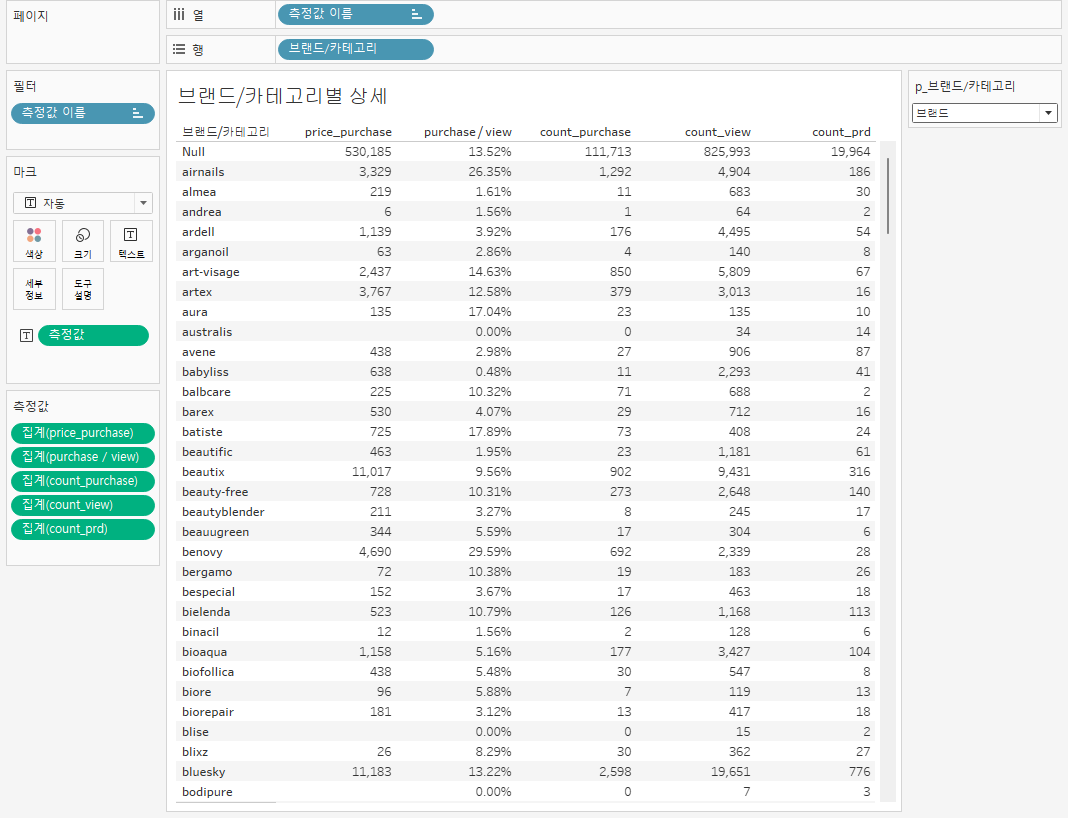Screen dimensions: 1068x818
Task: Open the Size (크기) marks card
Action: click(82, 241)
